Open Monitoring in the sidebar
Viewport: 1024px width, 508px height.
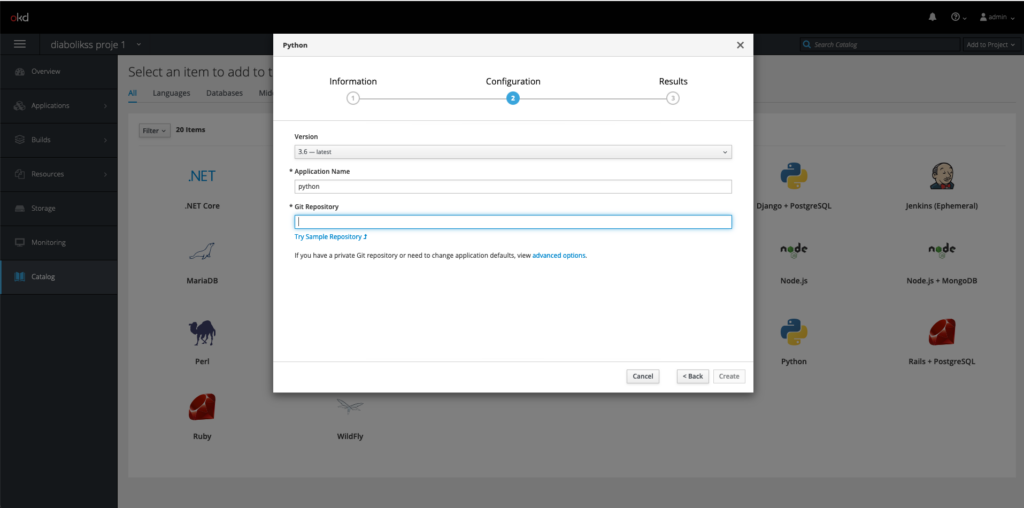click(x=59, y=242)
